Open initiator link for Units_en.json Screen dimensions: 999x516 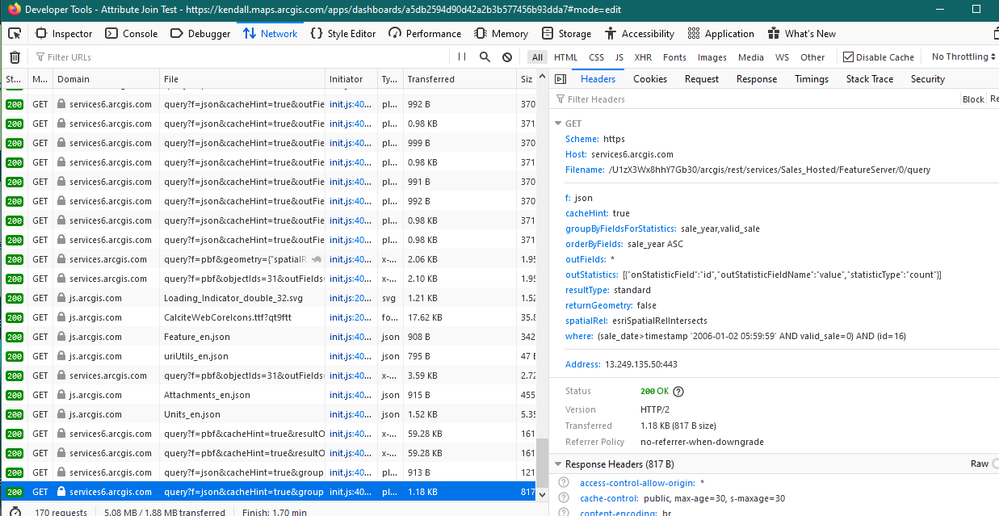click(x=349, y=414)
